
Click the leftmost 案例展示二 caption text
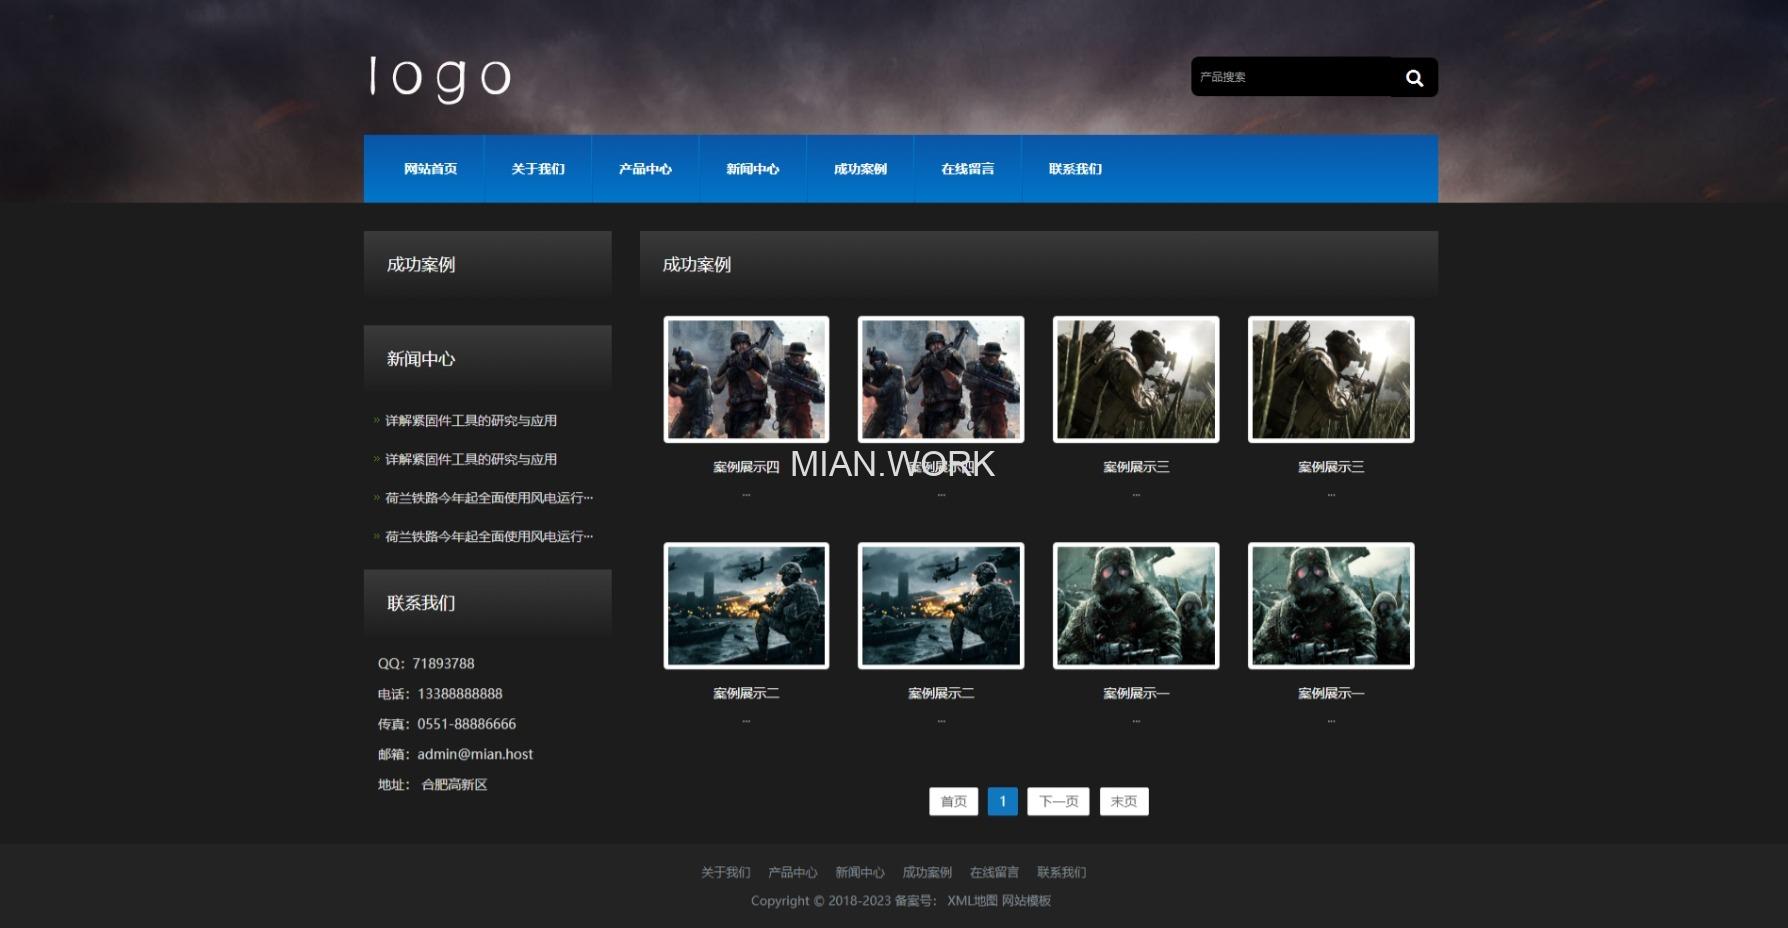[746, 693]
